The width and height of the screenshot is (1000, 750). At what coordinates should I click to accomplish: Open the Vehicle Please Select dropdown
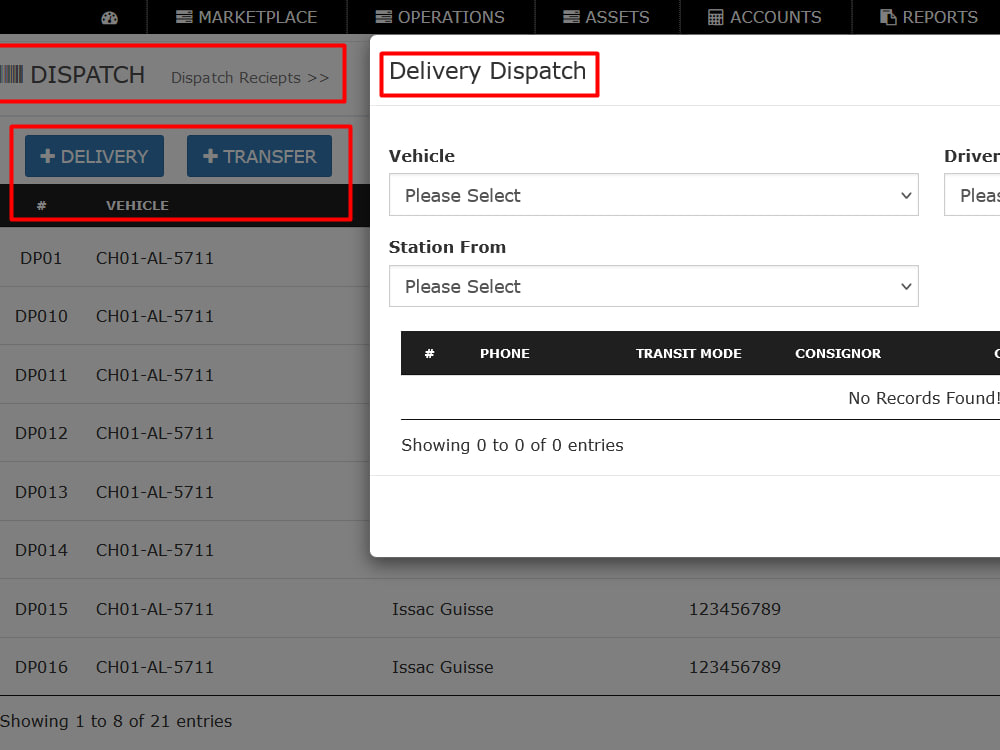tap(654, 195)
